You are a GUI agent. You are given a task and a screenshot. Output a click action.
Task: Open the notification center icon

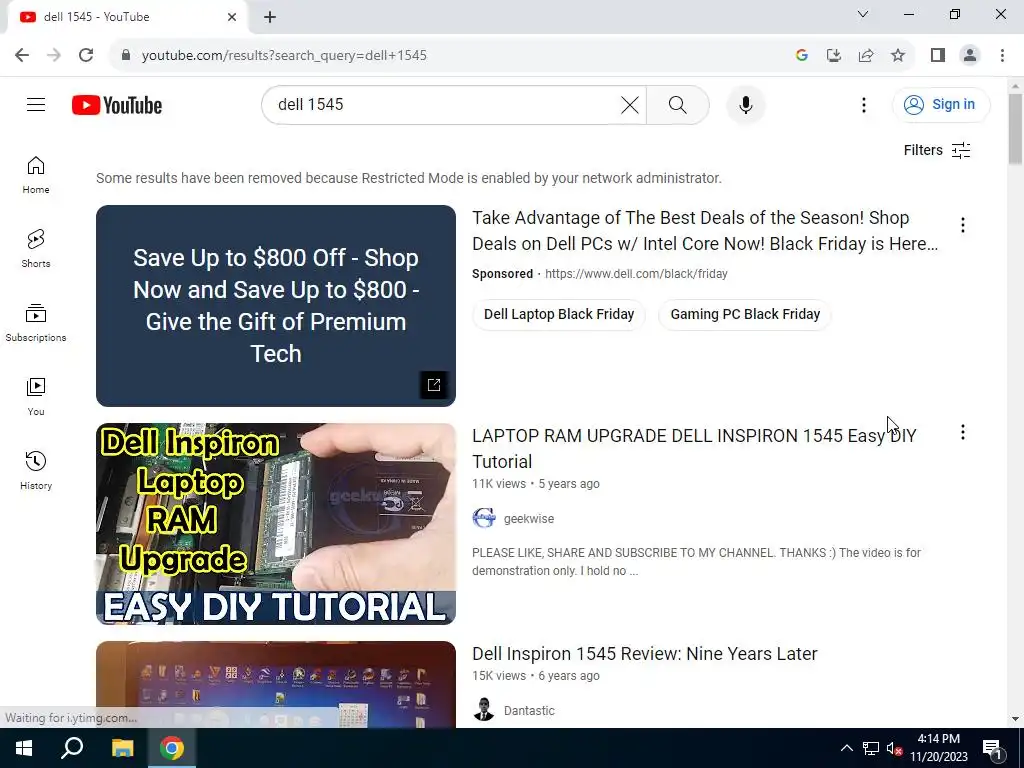(x=993, y=748)
